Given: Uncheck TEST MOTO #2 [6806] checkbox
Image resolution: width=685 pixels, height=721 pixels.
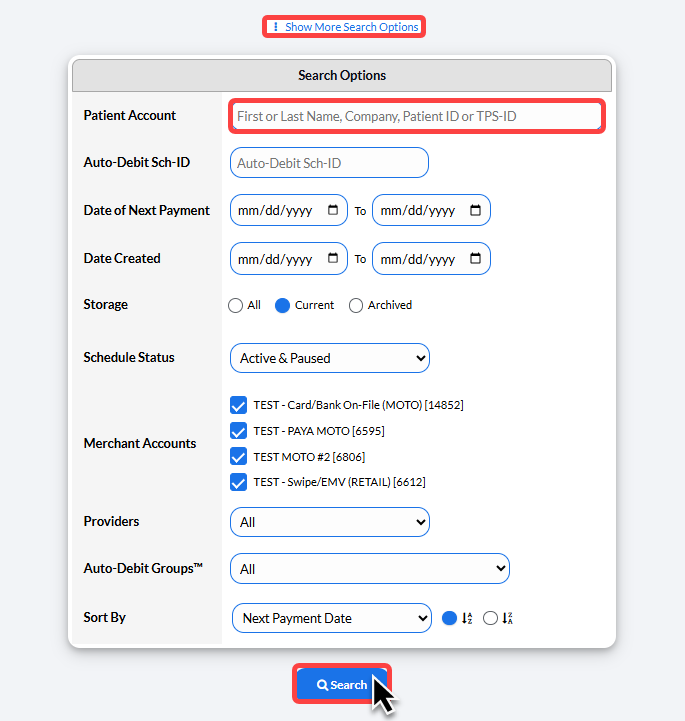Looking at the screenshot, I should 239,457.
